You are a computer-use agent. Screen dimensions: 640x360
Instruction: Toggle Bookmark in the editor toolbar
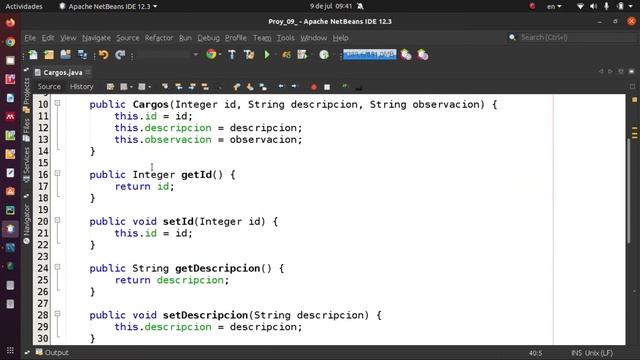coord(263,87)
